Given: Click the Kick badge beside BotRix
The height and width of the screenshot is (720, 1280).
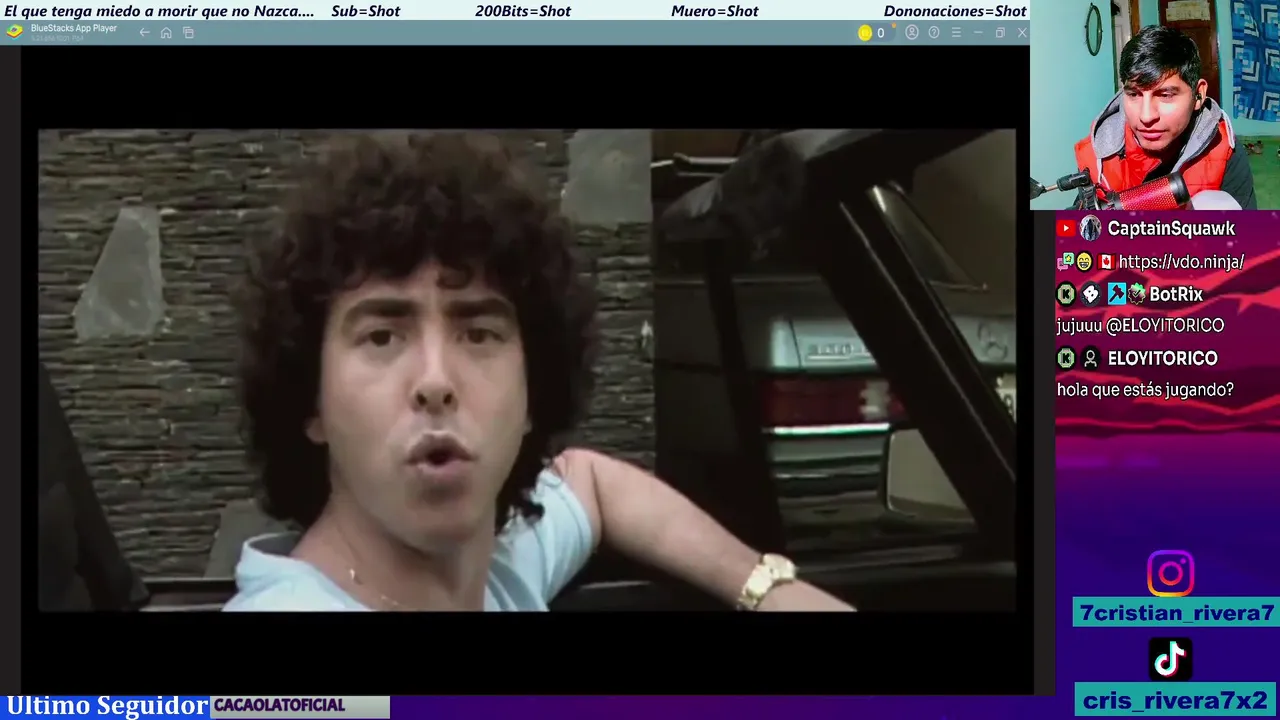Looking at the screenshot, I should [1066, 294].
